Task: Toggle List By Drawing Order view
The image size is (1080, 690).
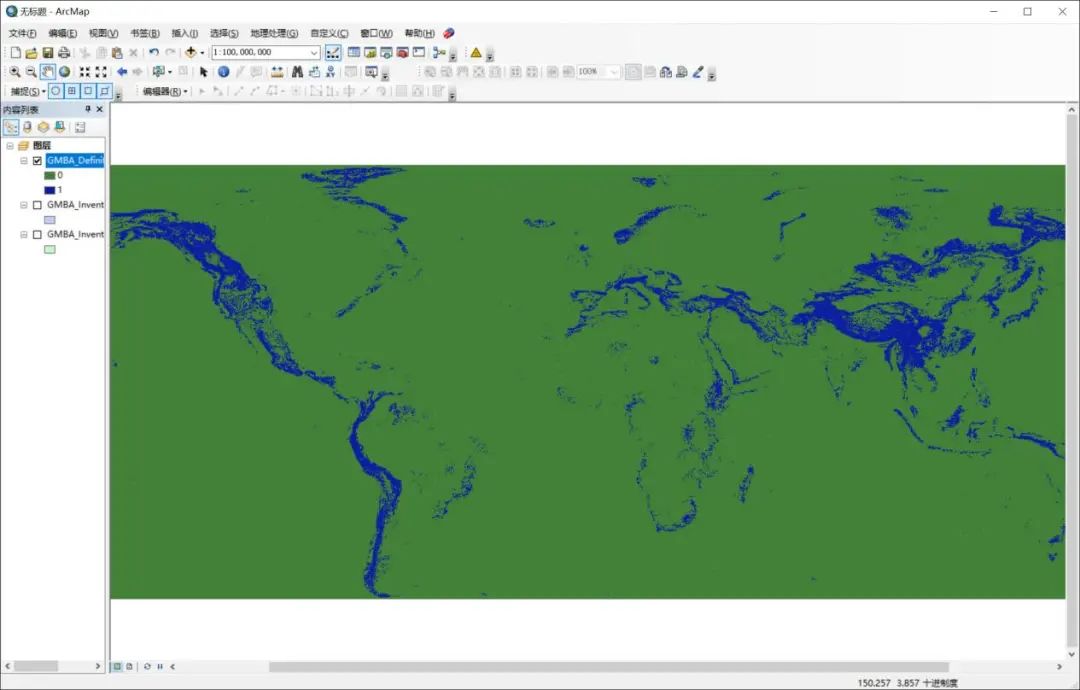Action: 10,127
